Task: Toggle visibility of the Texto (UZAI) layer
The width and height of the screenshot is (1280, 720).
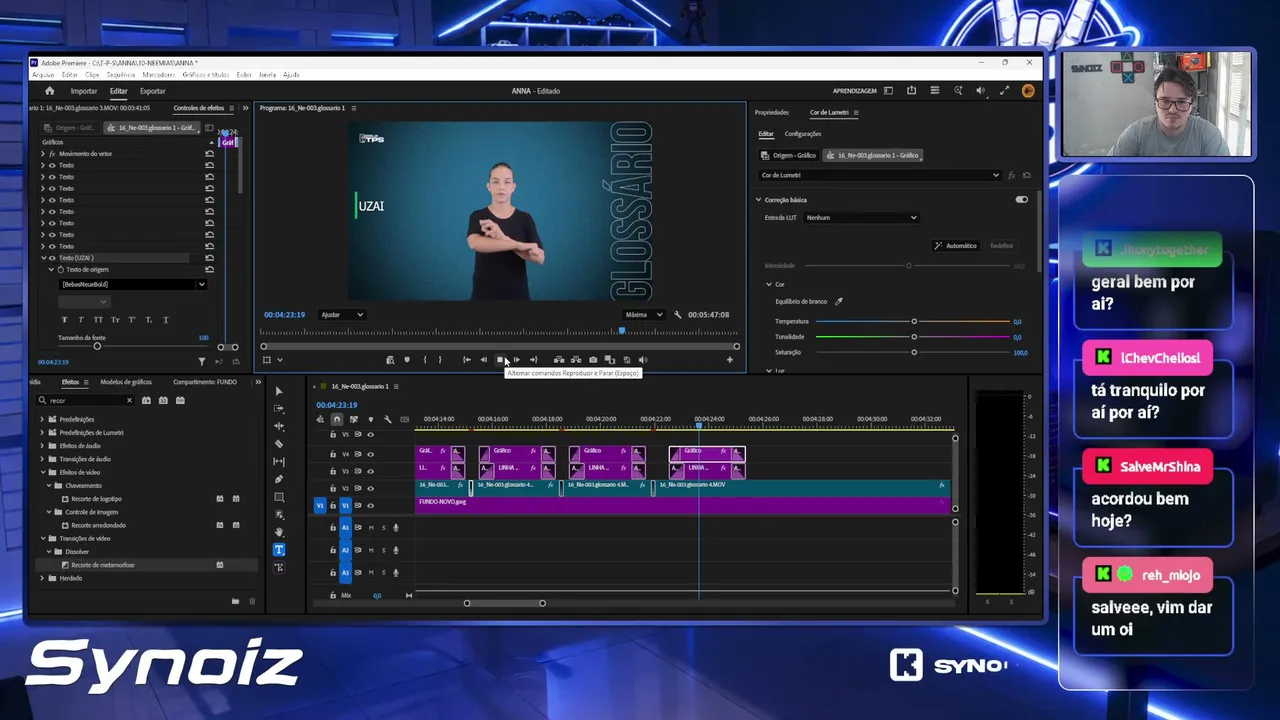Action: coord(52,258)
